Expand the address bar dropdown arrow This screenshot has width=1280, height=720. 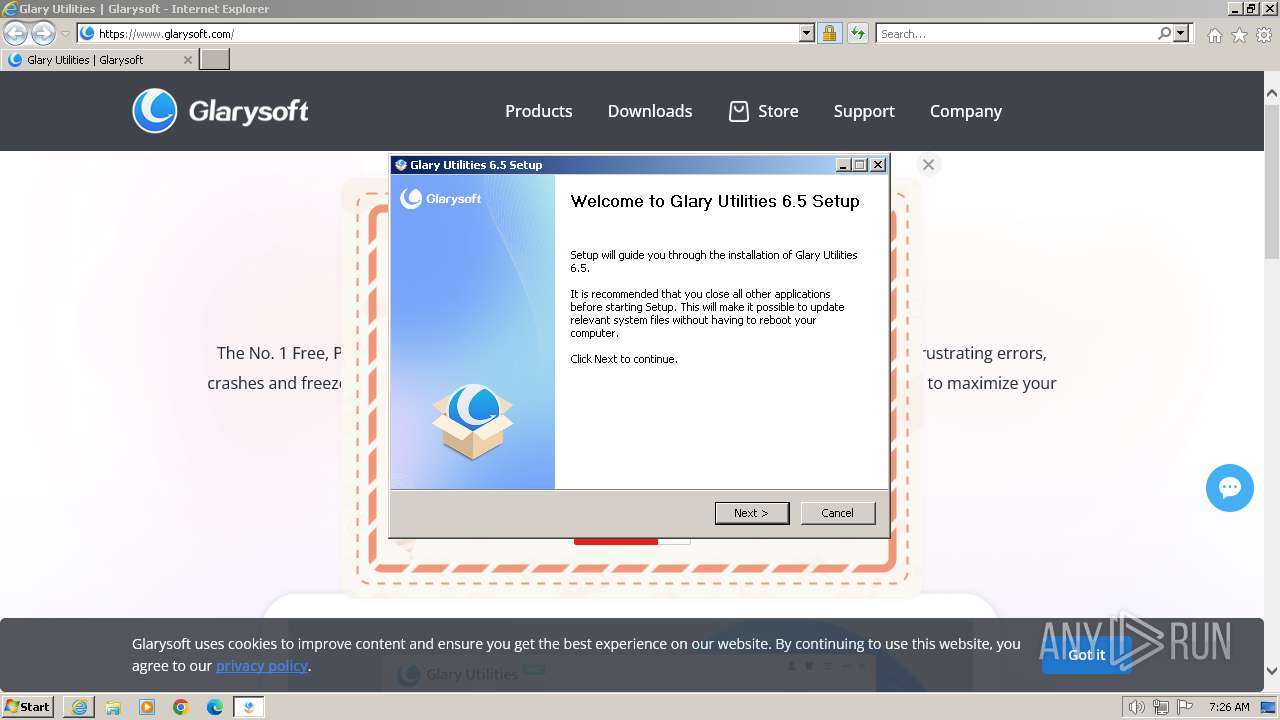click(807, 33)
